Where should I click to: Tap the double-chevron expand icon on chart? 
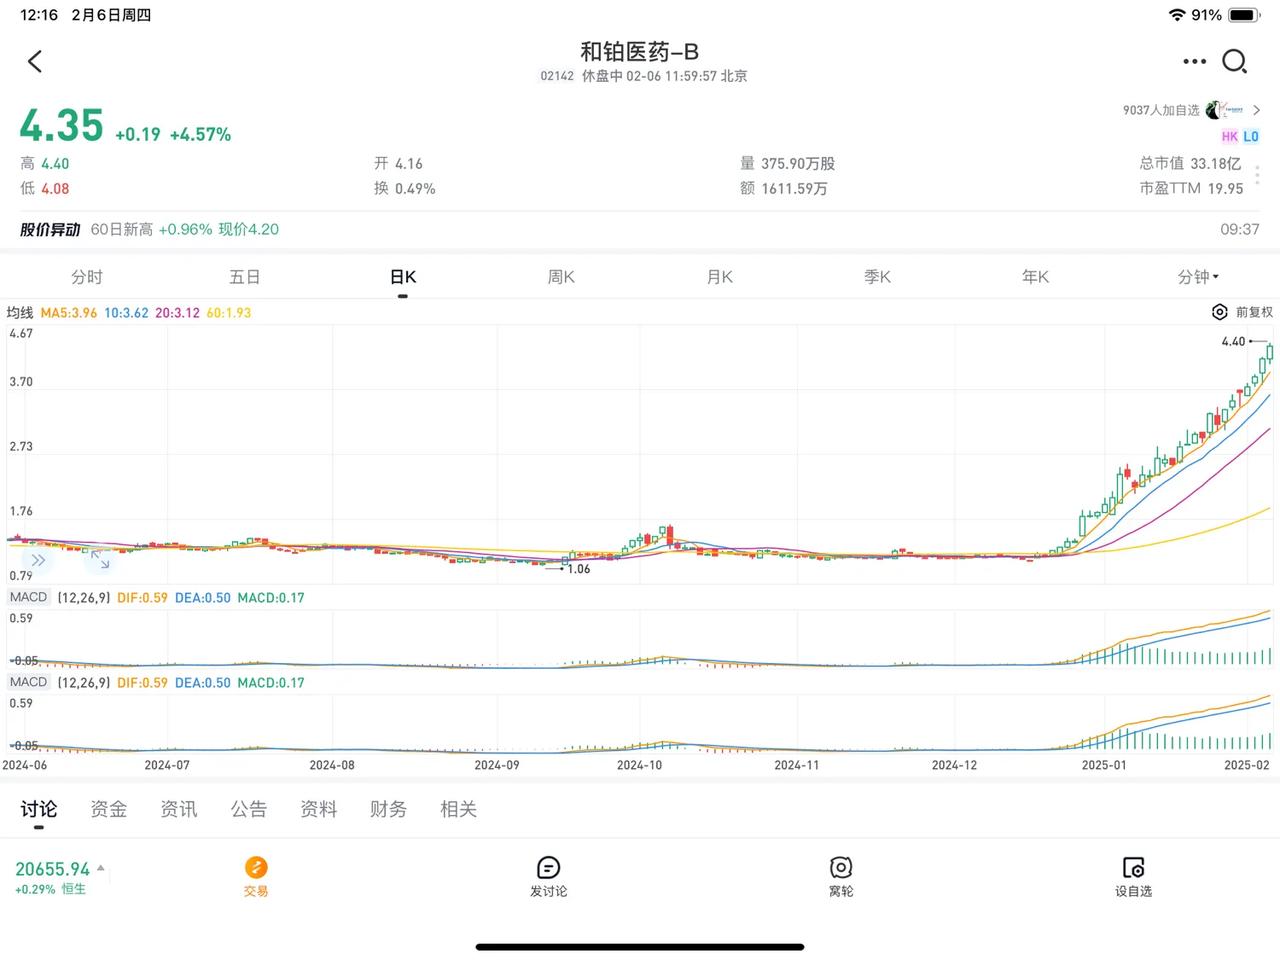(38, 560)
